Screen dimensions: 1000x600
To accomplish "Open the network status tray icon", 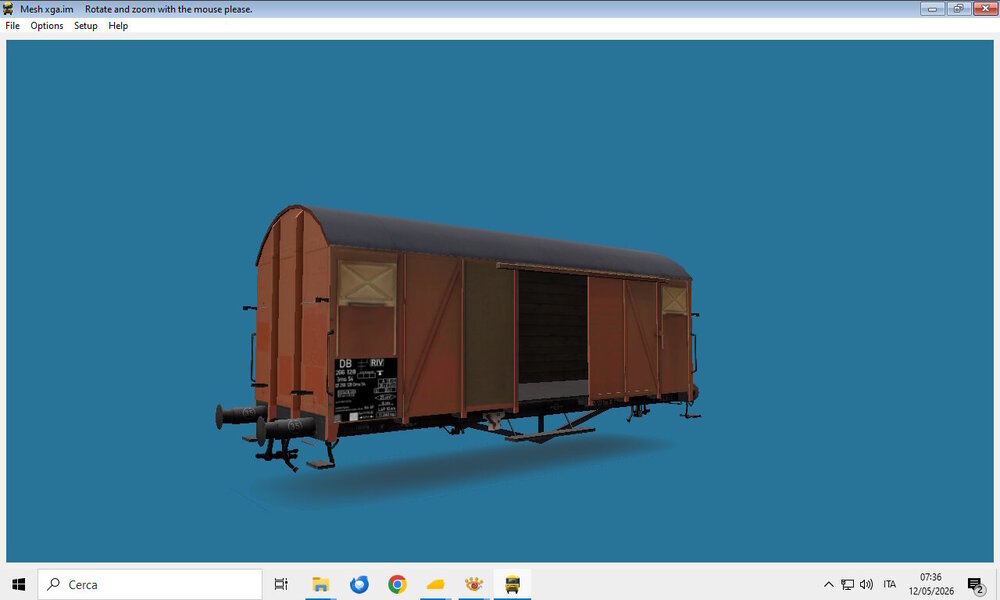I will point(847,584).
